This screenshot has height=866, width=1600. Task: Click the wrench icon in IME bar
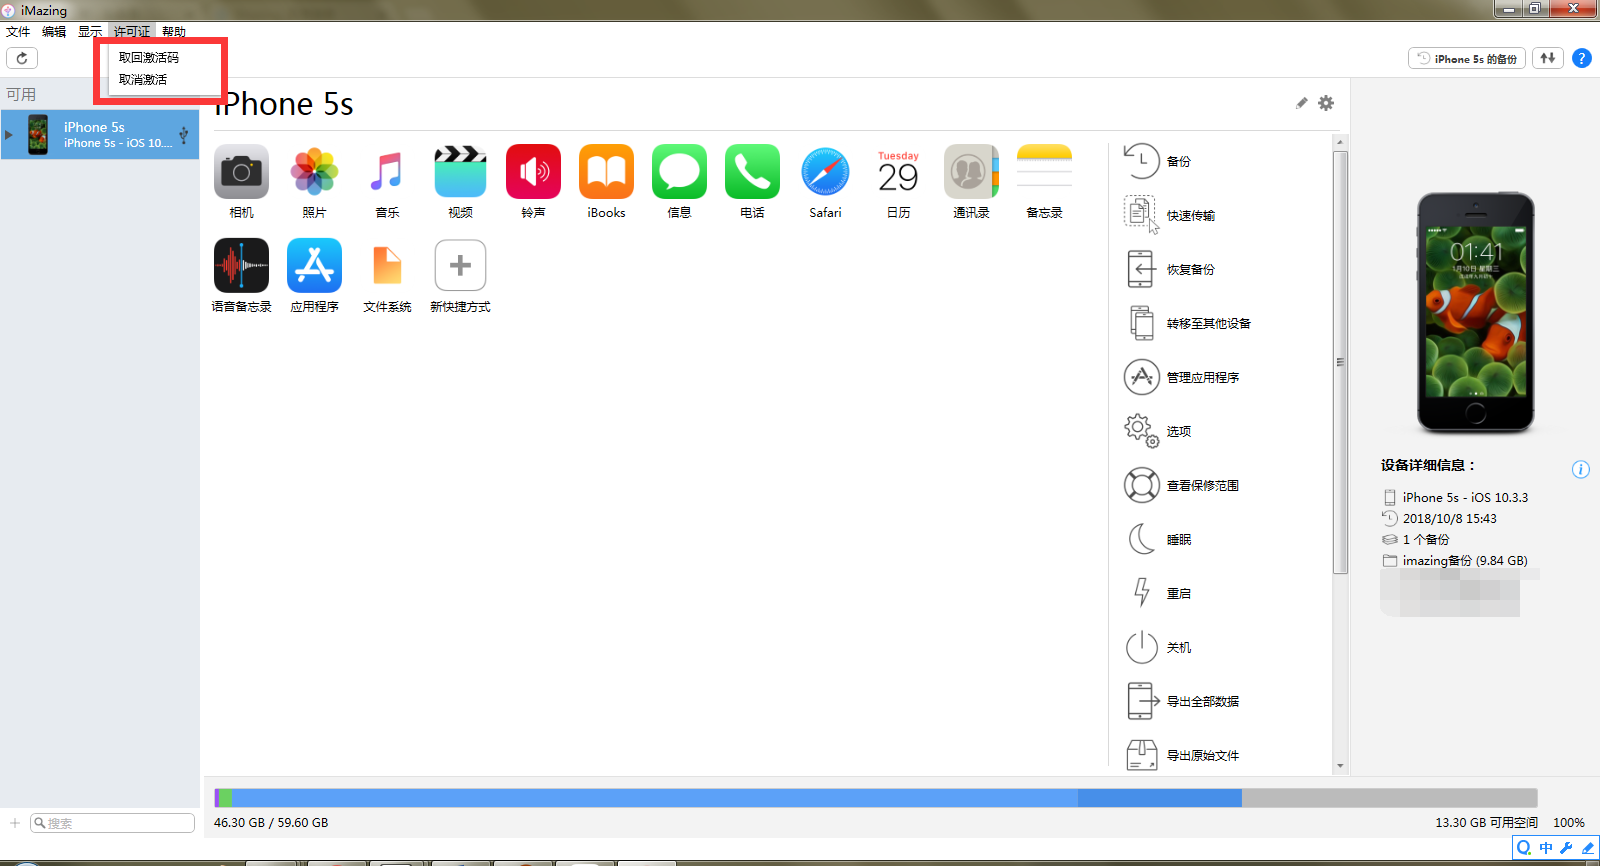click(1566, 848)
